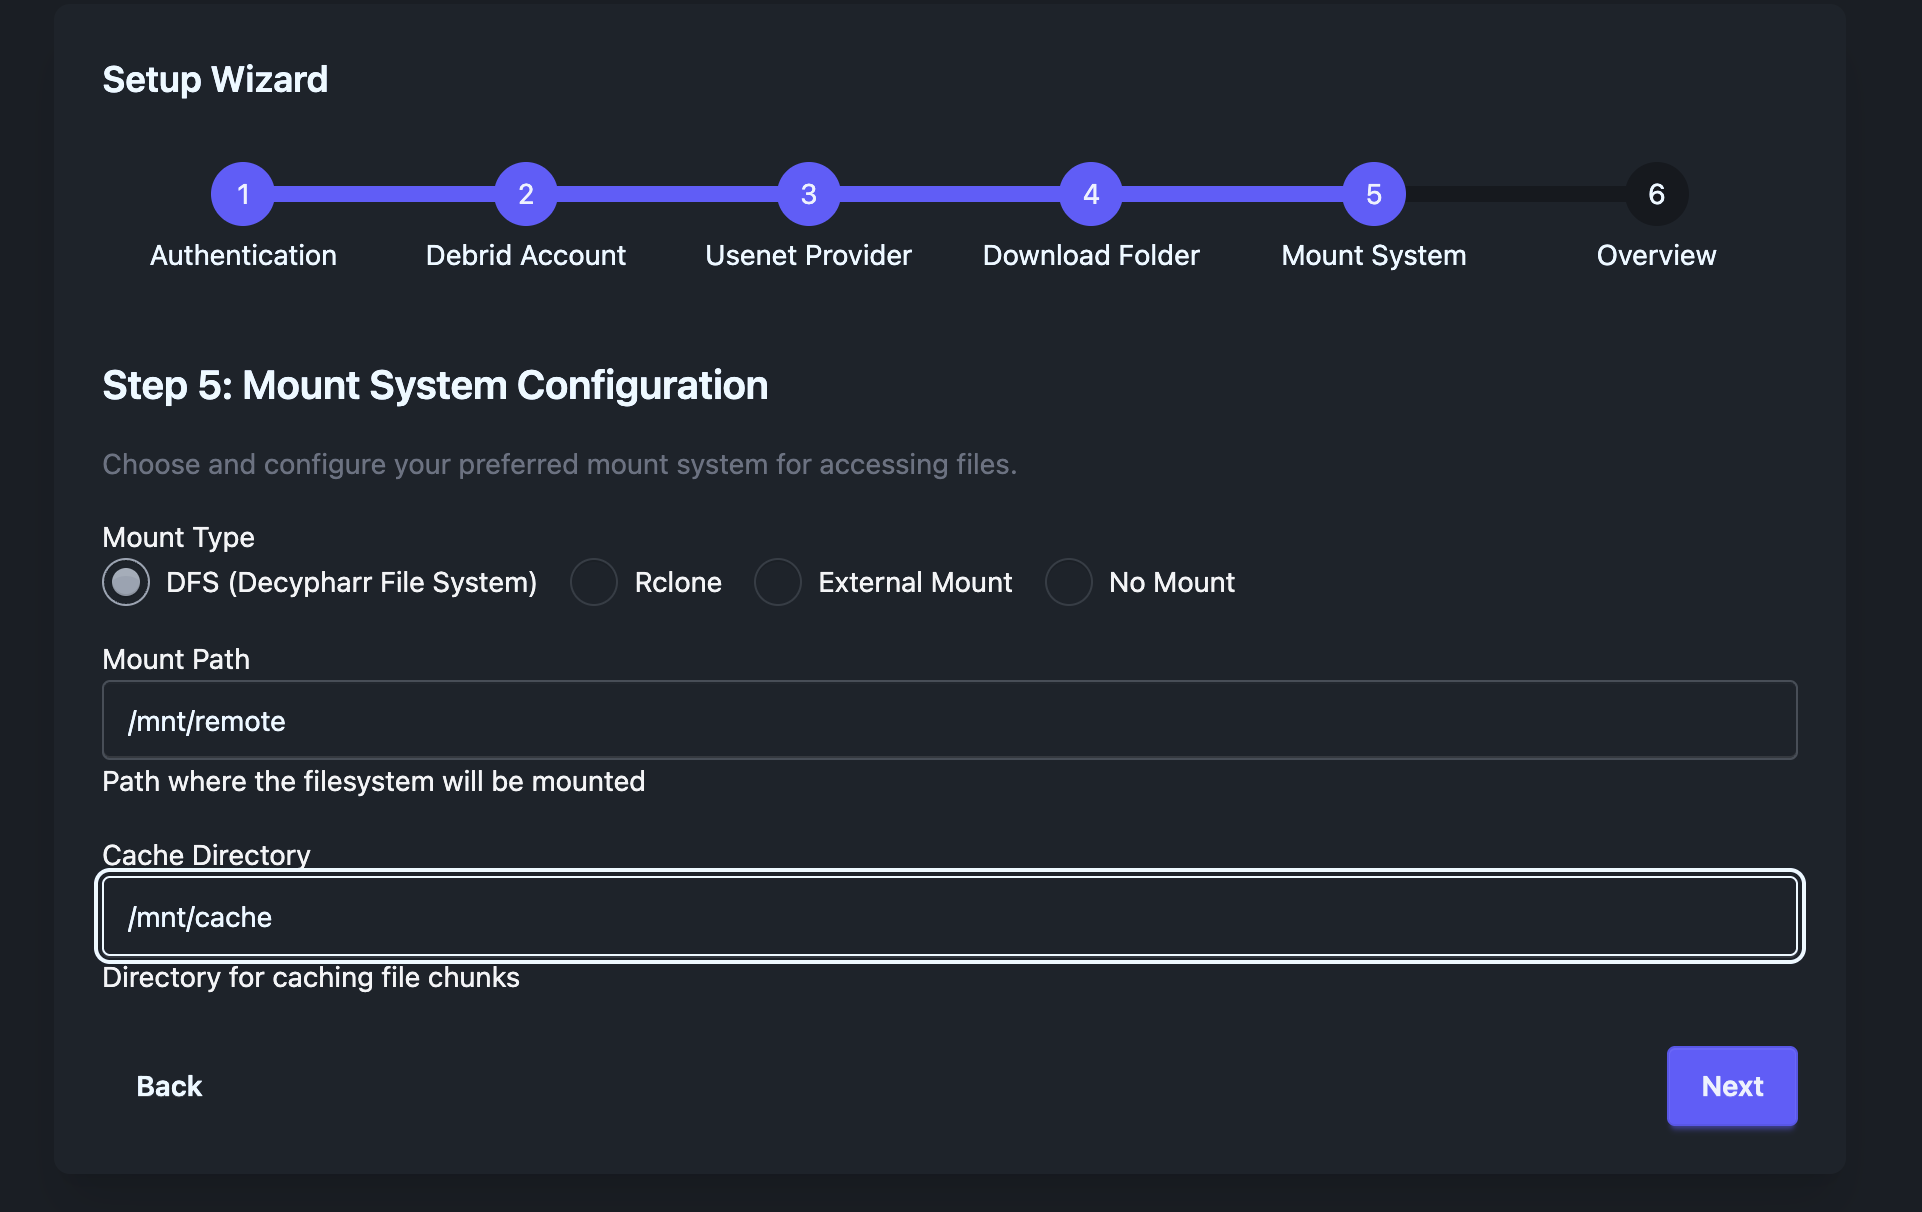Image resolution: width=1922 pixels, height=1212 pixels.
Task: Click step 6 Overview circle
Action: click(1655, 193)
